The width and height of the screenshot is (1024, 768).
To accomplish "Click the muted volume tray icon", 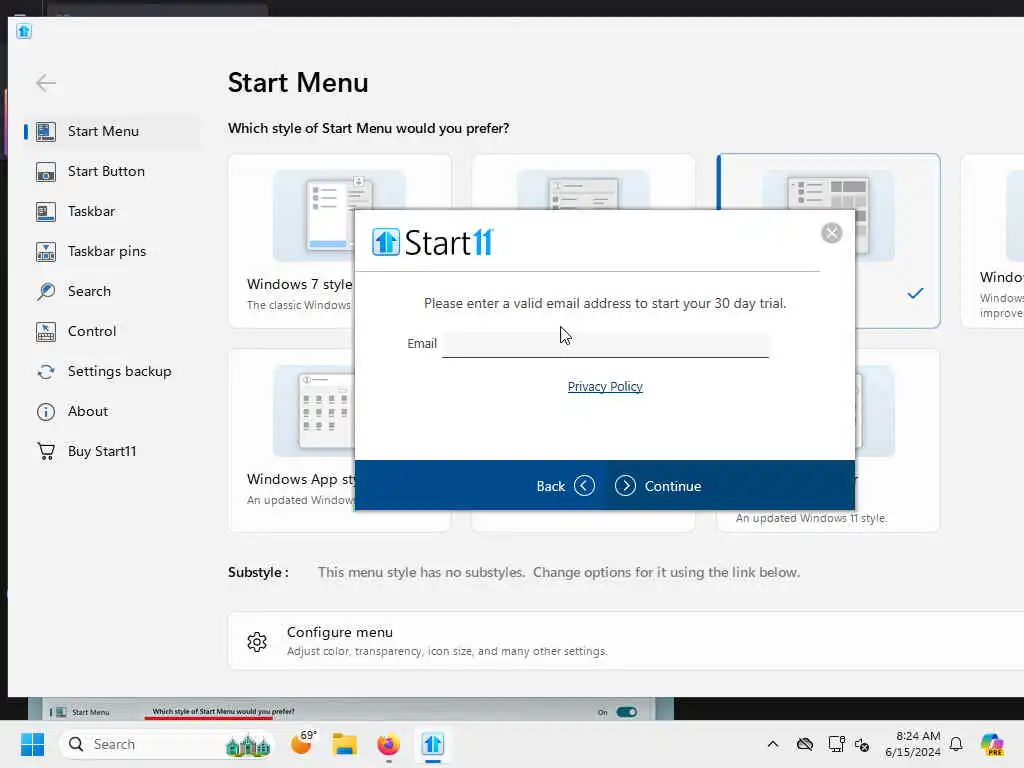I will pyautogui.click(x=862, y=744).
